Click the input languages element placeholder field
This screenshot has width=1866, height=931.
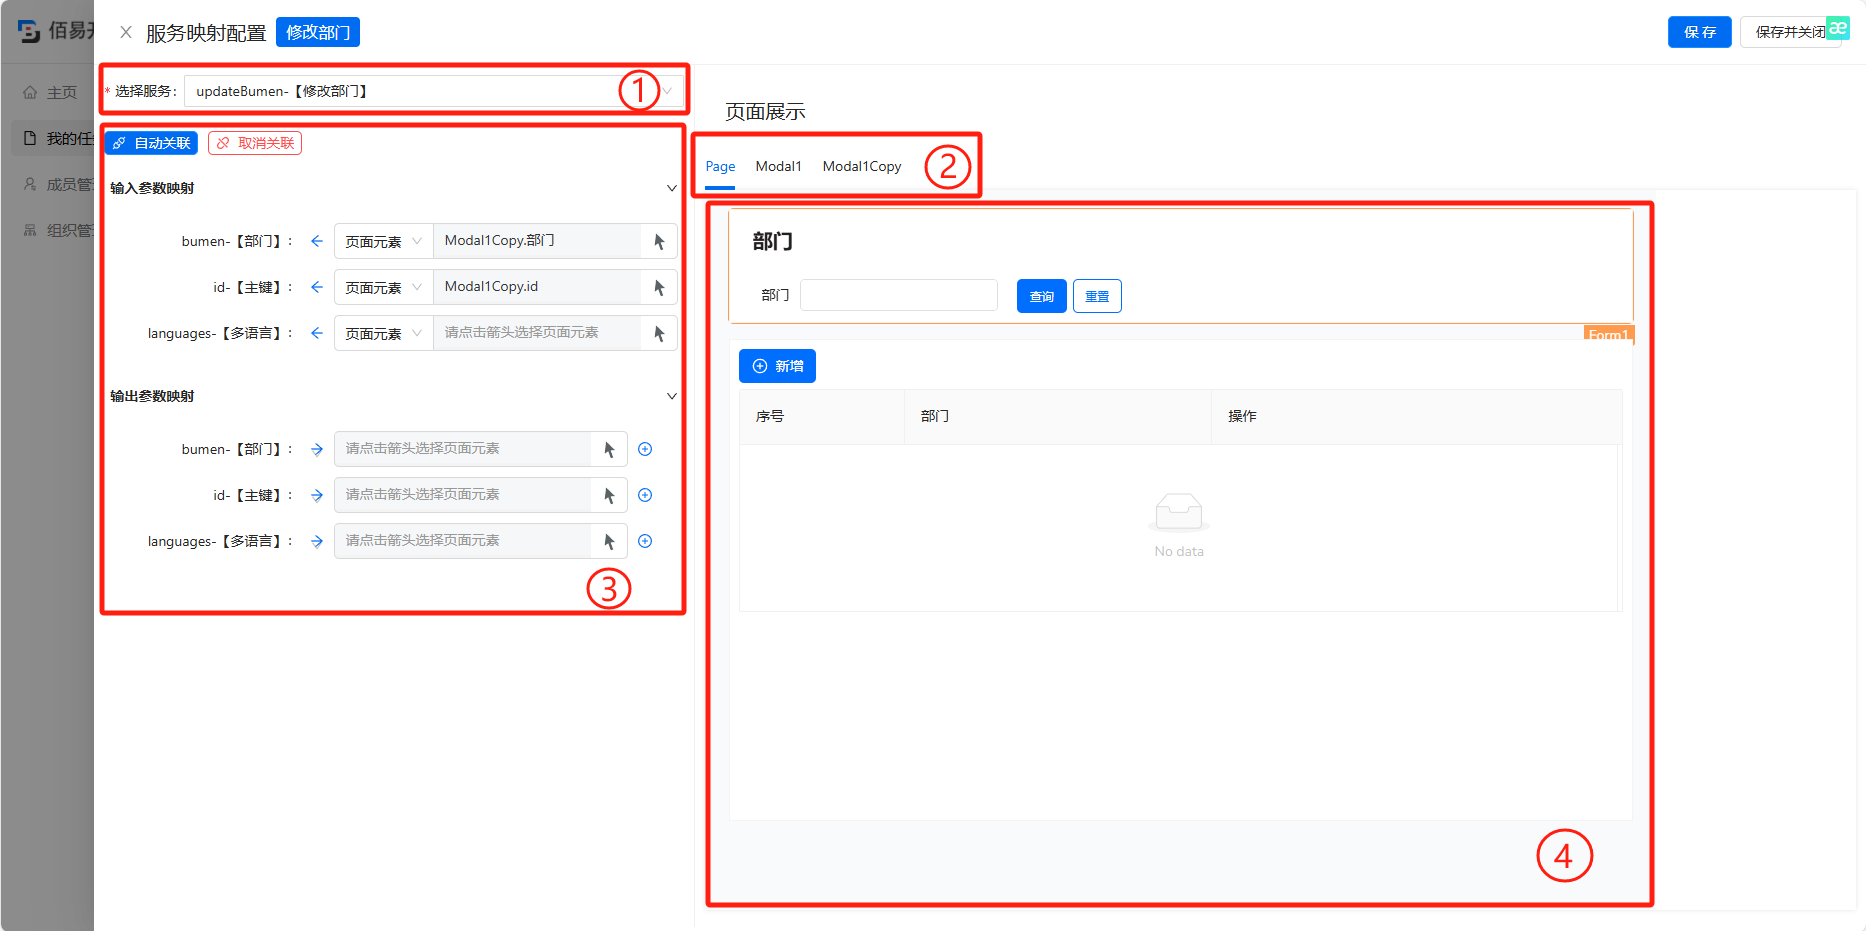coord(537,333)
